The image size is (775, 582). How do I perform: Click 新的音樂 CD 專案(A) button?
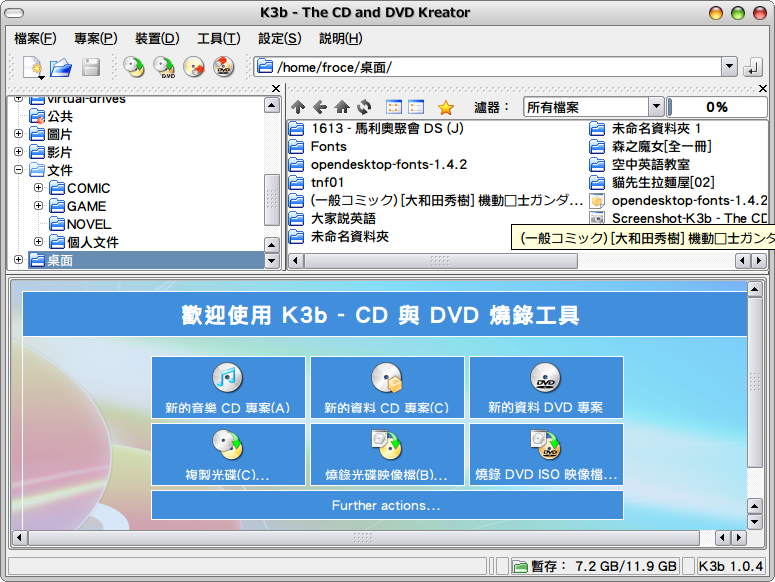coord(228,387)
